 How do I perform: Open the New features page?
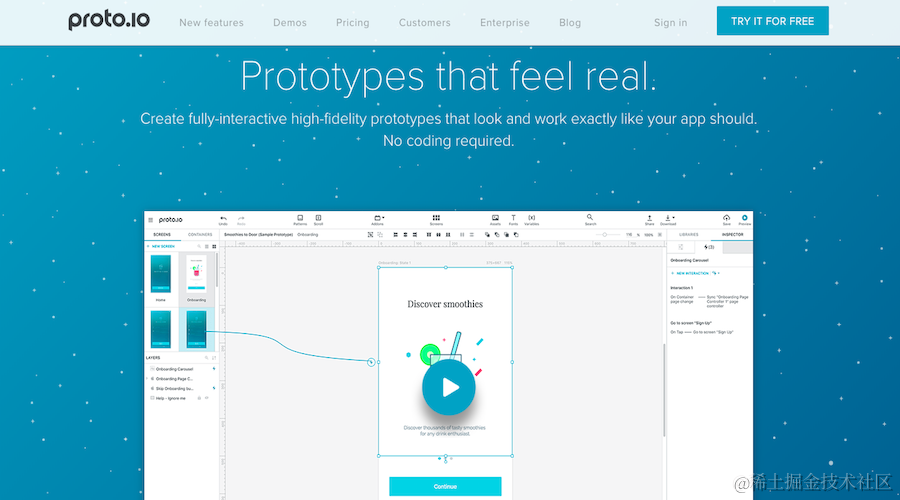tap(211, 22)
